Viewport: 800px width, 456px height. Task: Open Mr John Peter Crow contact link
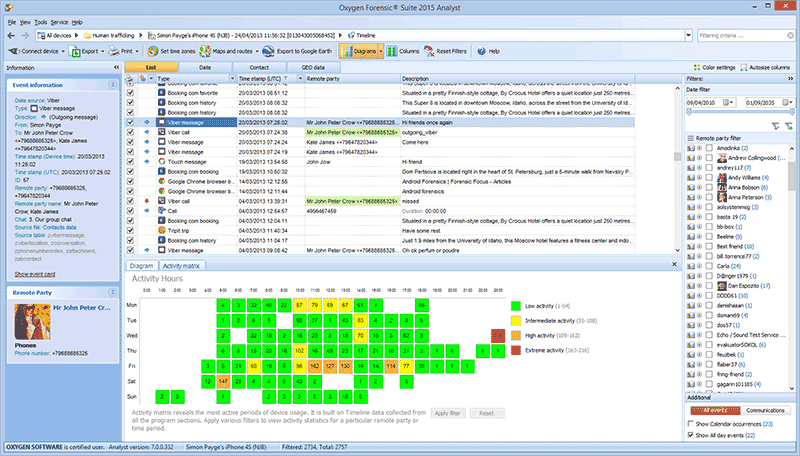[82, 308]
